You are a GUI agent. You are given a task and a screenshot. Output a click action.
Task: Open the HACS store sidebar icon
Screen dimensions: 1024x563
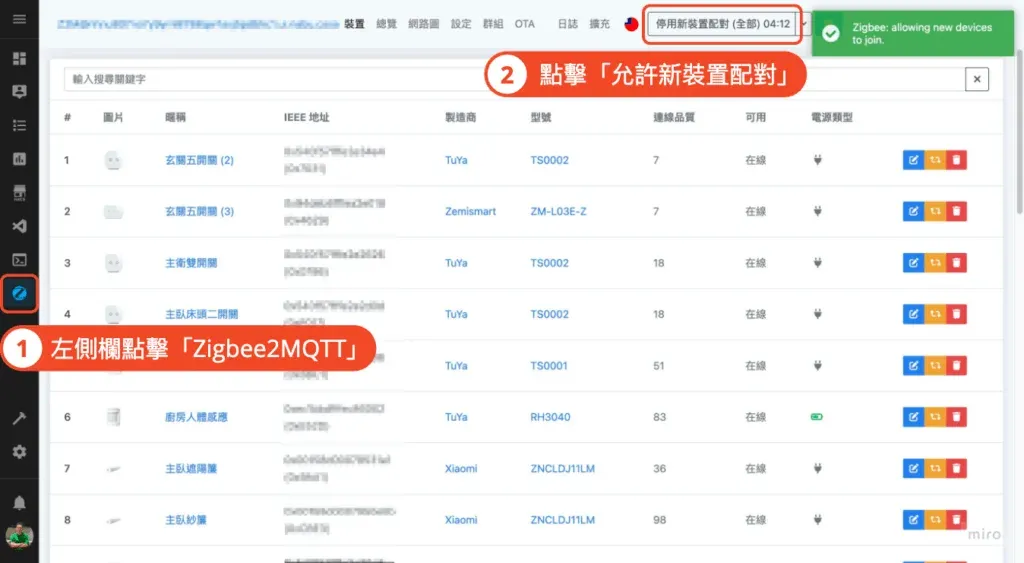point(19,192)
